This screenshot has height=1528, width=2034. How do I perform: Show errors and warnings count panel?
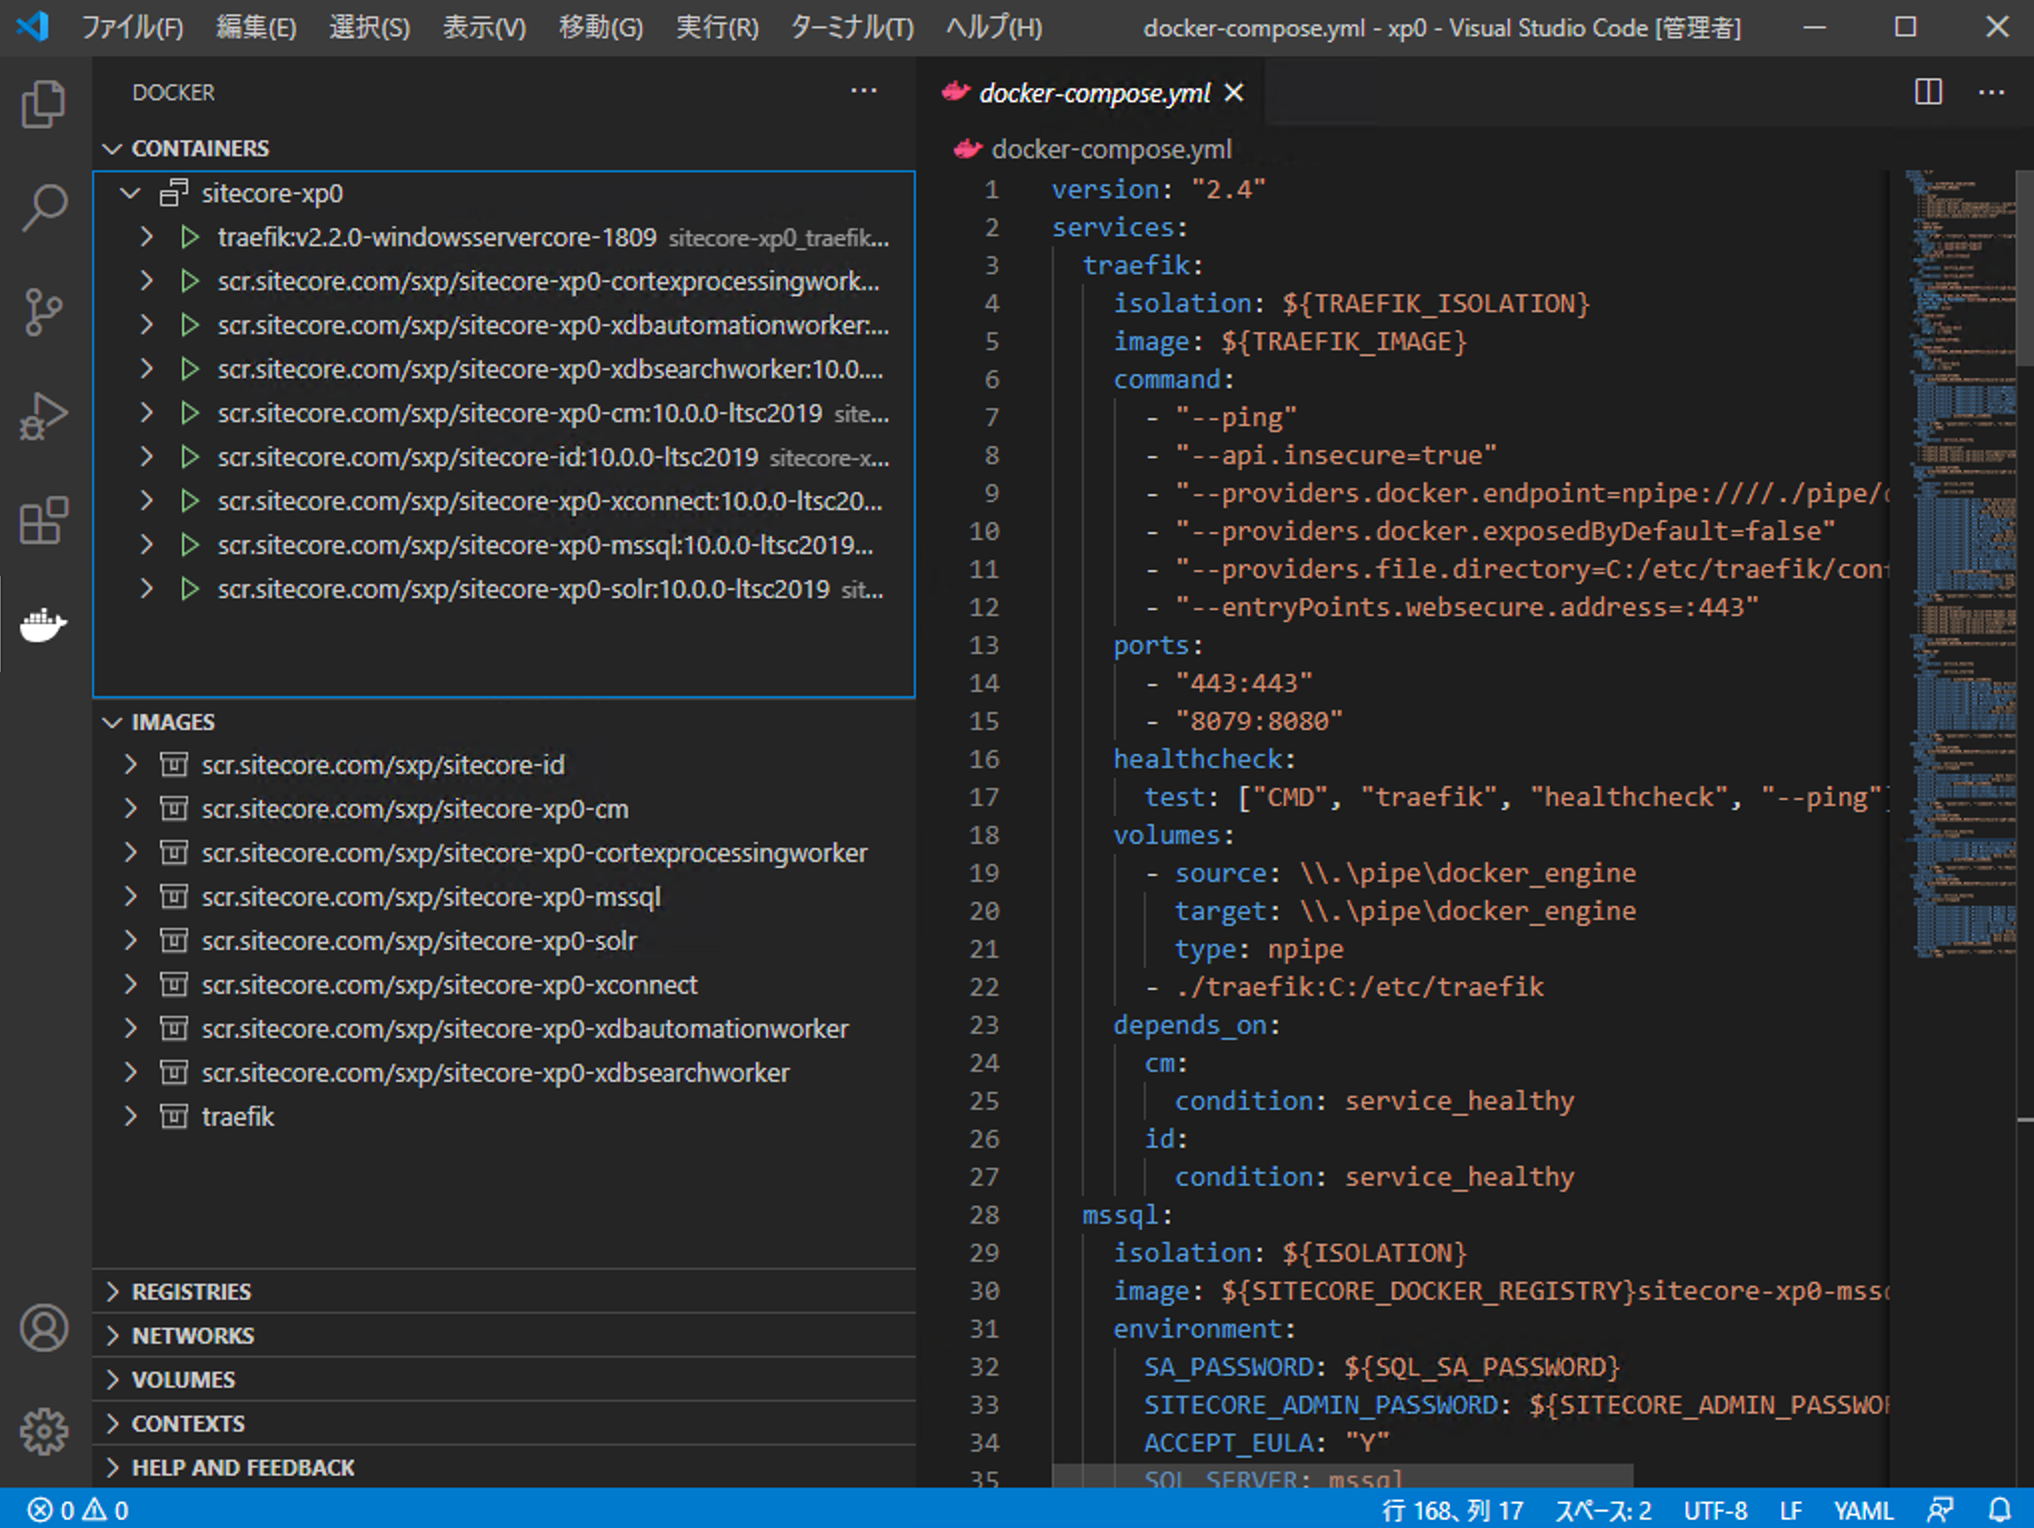(x=78, y=1509)
